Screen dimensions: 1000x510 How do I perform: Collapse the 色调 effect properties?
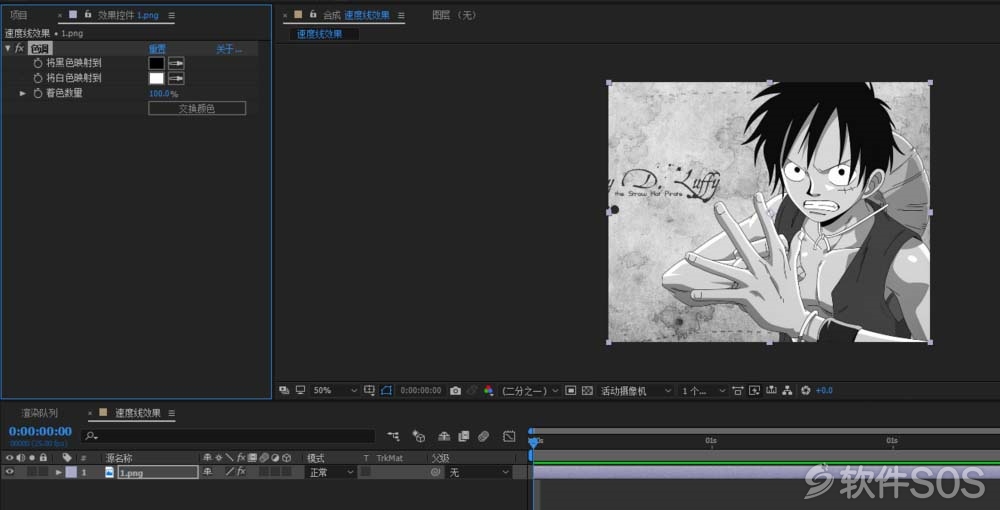(8, 48)
